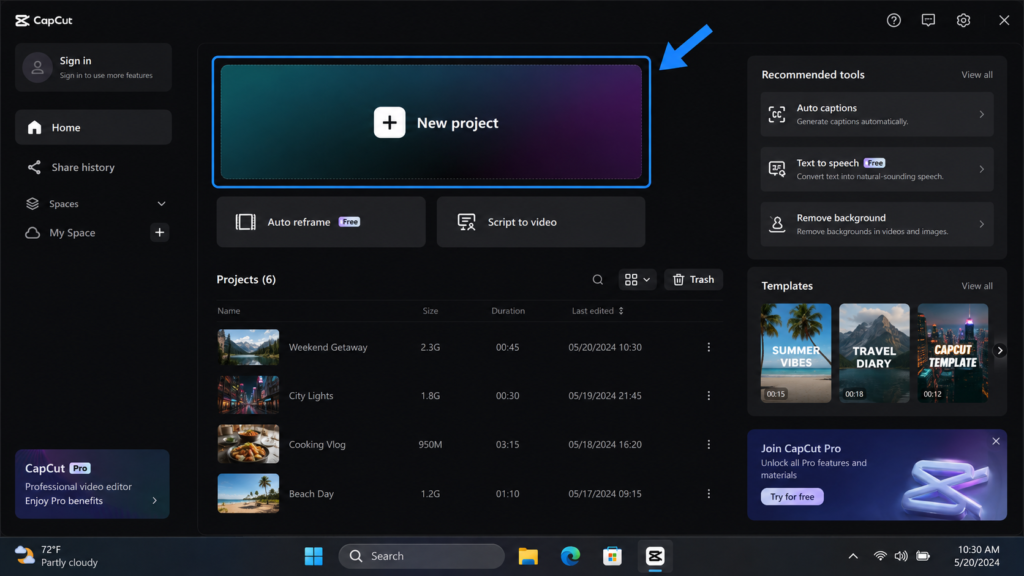Click the CapCut logo in the title bar
The height and width of the screenshot is (576, 1024).
click(44, 20)
